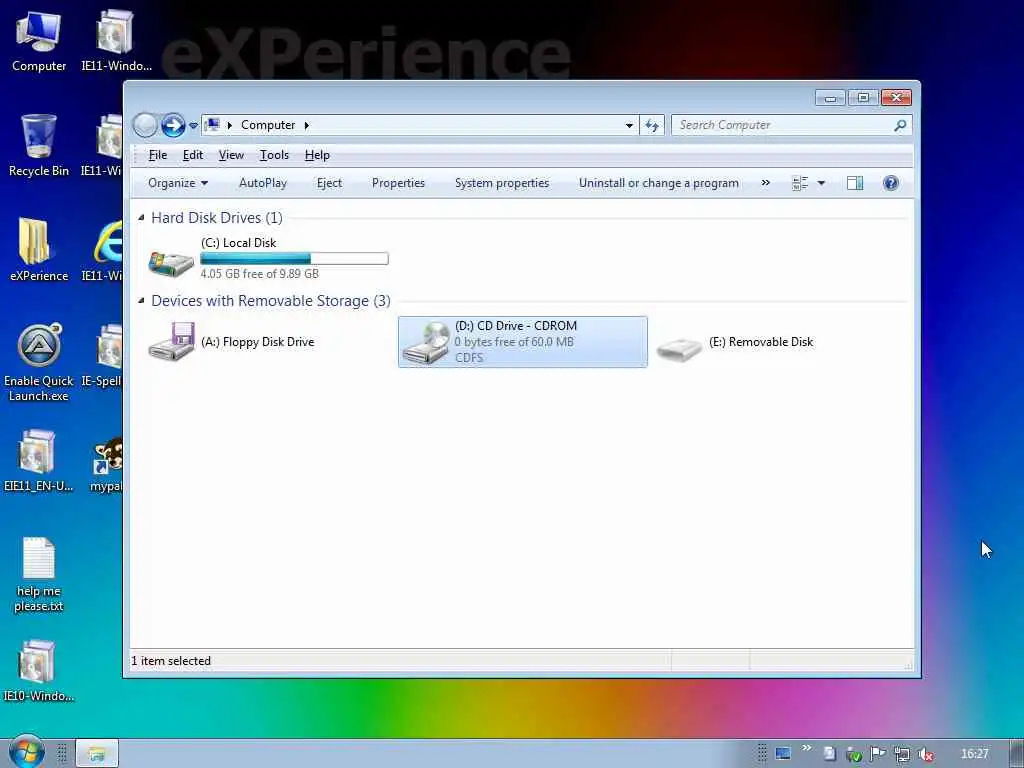The width and height of the screenshot is (1024, 768).
Task: Click the Internet Explorer desktop shortcut
Action: tap(108, 249)
